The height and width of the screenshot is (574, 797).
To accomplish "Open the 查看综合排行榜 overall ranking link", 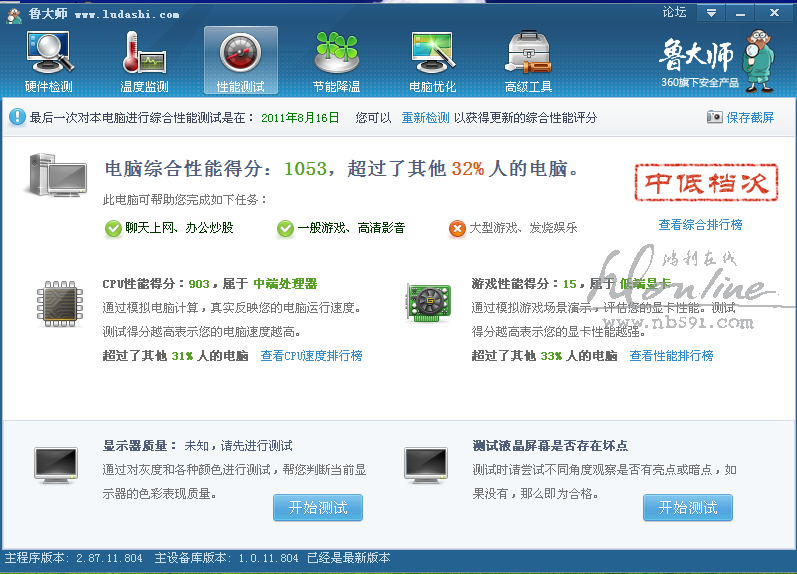I will pyautogui.click(x=700, y=225).
